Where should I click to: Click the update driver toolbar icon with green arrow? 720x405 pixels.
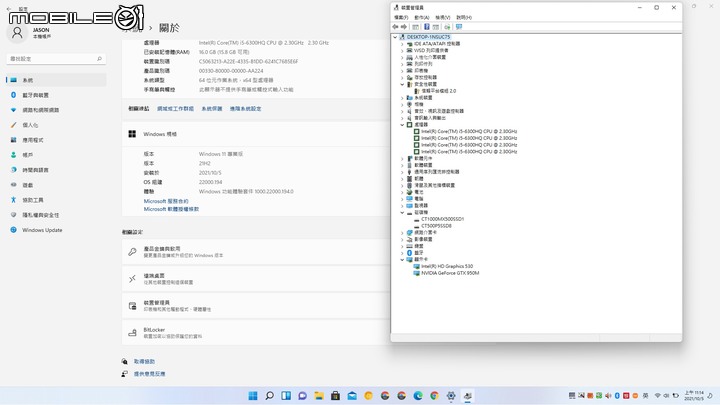(x=447, y=27)
